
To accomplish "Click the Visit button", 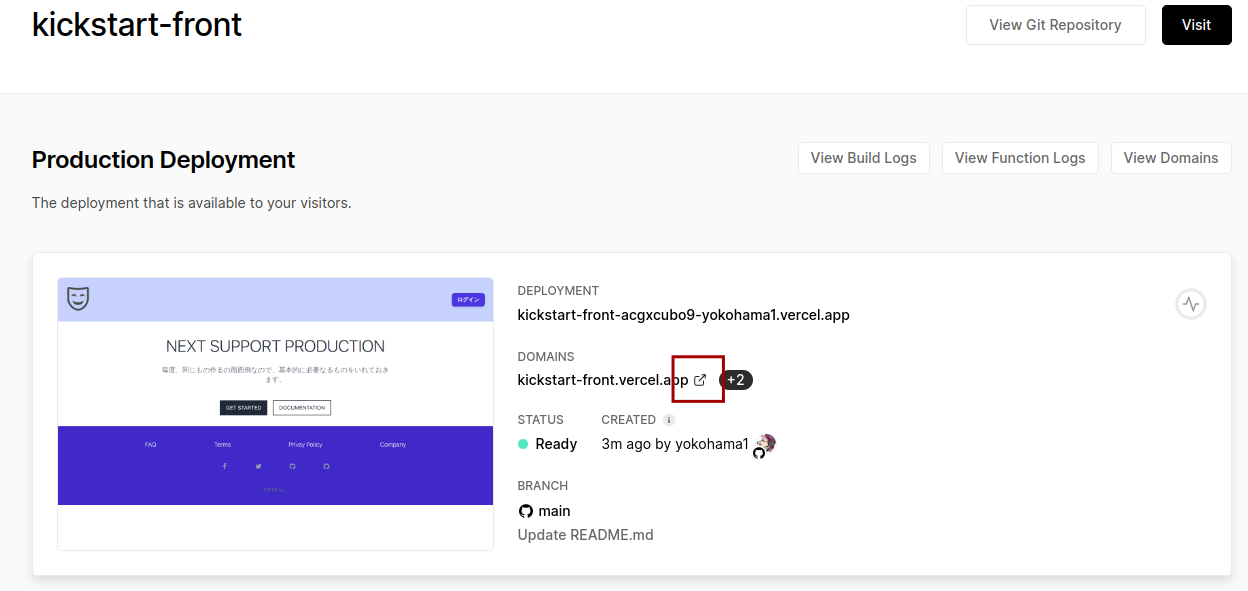I will pyautogui.click(x=1196, y=24).
